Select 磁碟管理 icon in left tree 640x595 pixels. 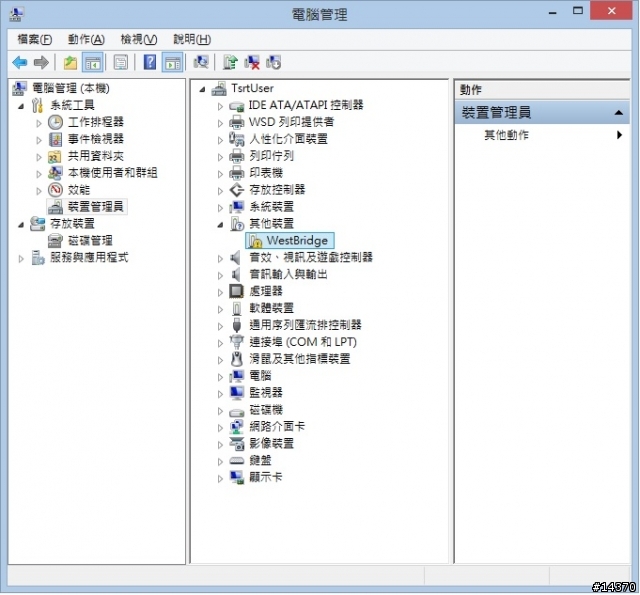(x=55, y=241)
